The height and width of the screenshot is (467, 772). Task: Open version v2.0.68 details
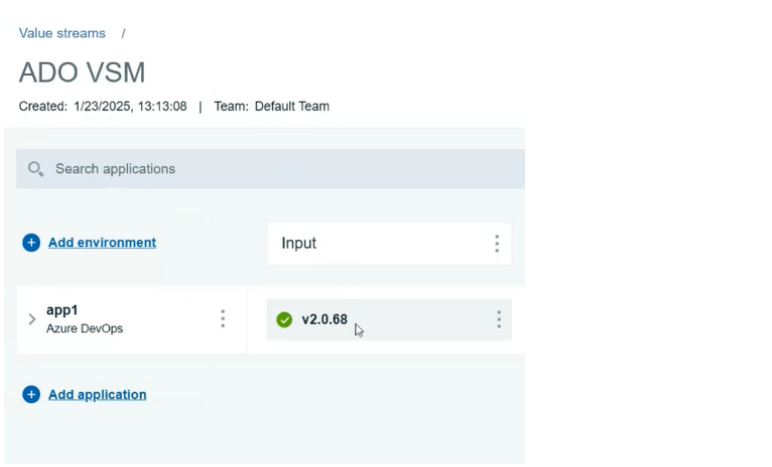coord(325,320)
